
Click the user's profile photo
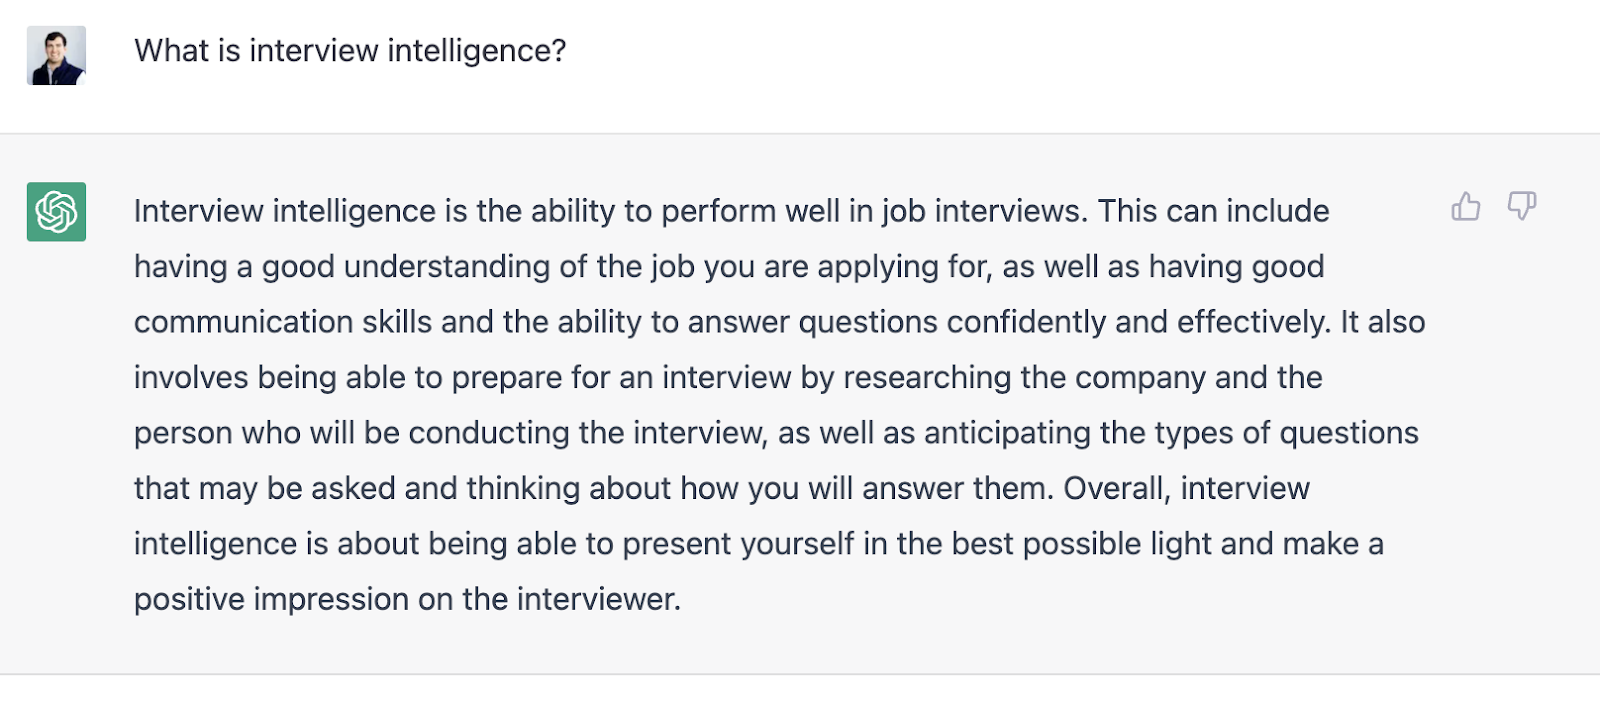(56, 55)
